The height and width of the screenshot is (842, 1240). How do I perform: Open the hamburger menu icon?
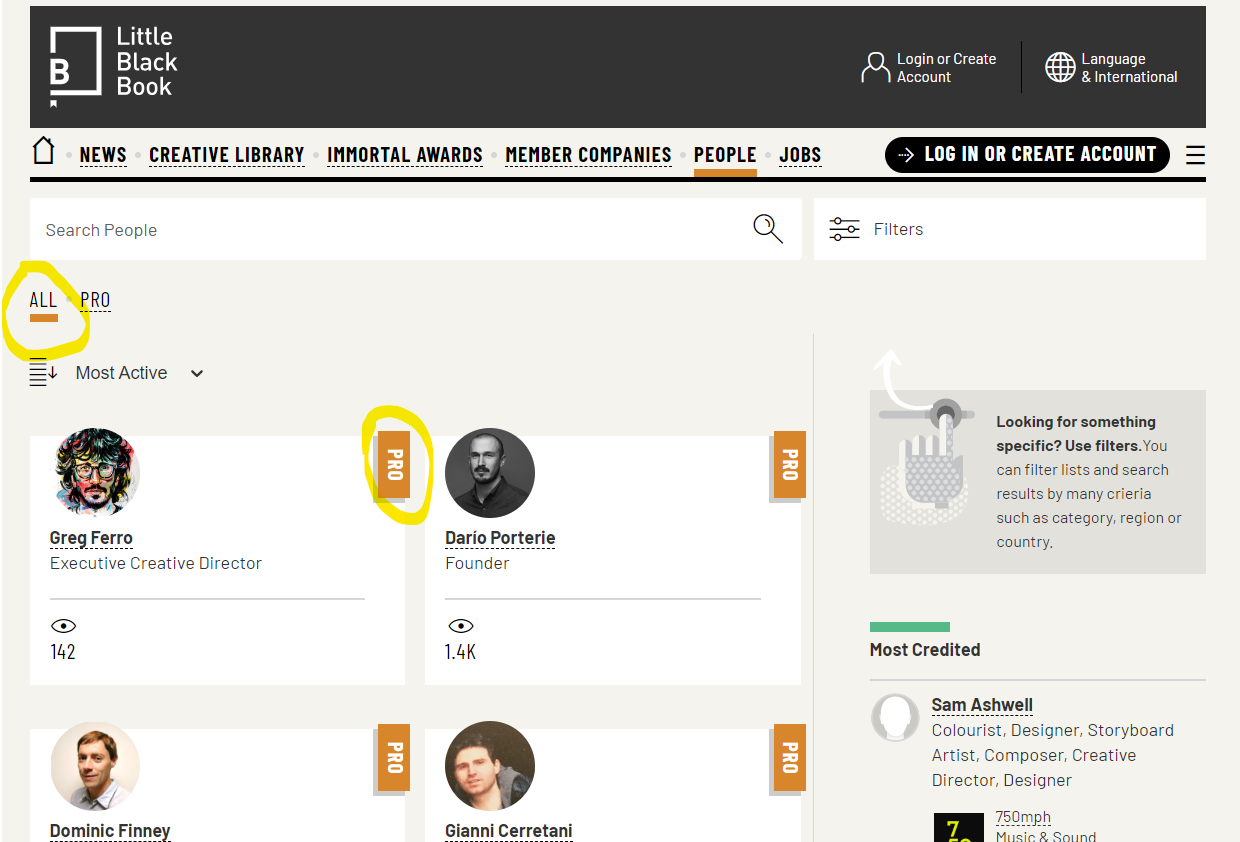[x=1195, y=155]
